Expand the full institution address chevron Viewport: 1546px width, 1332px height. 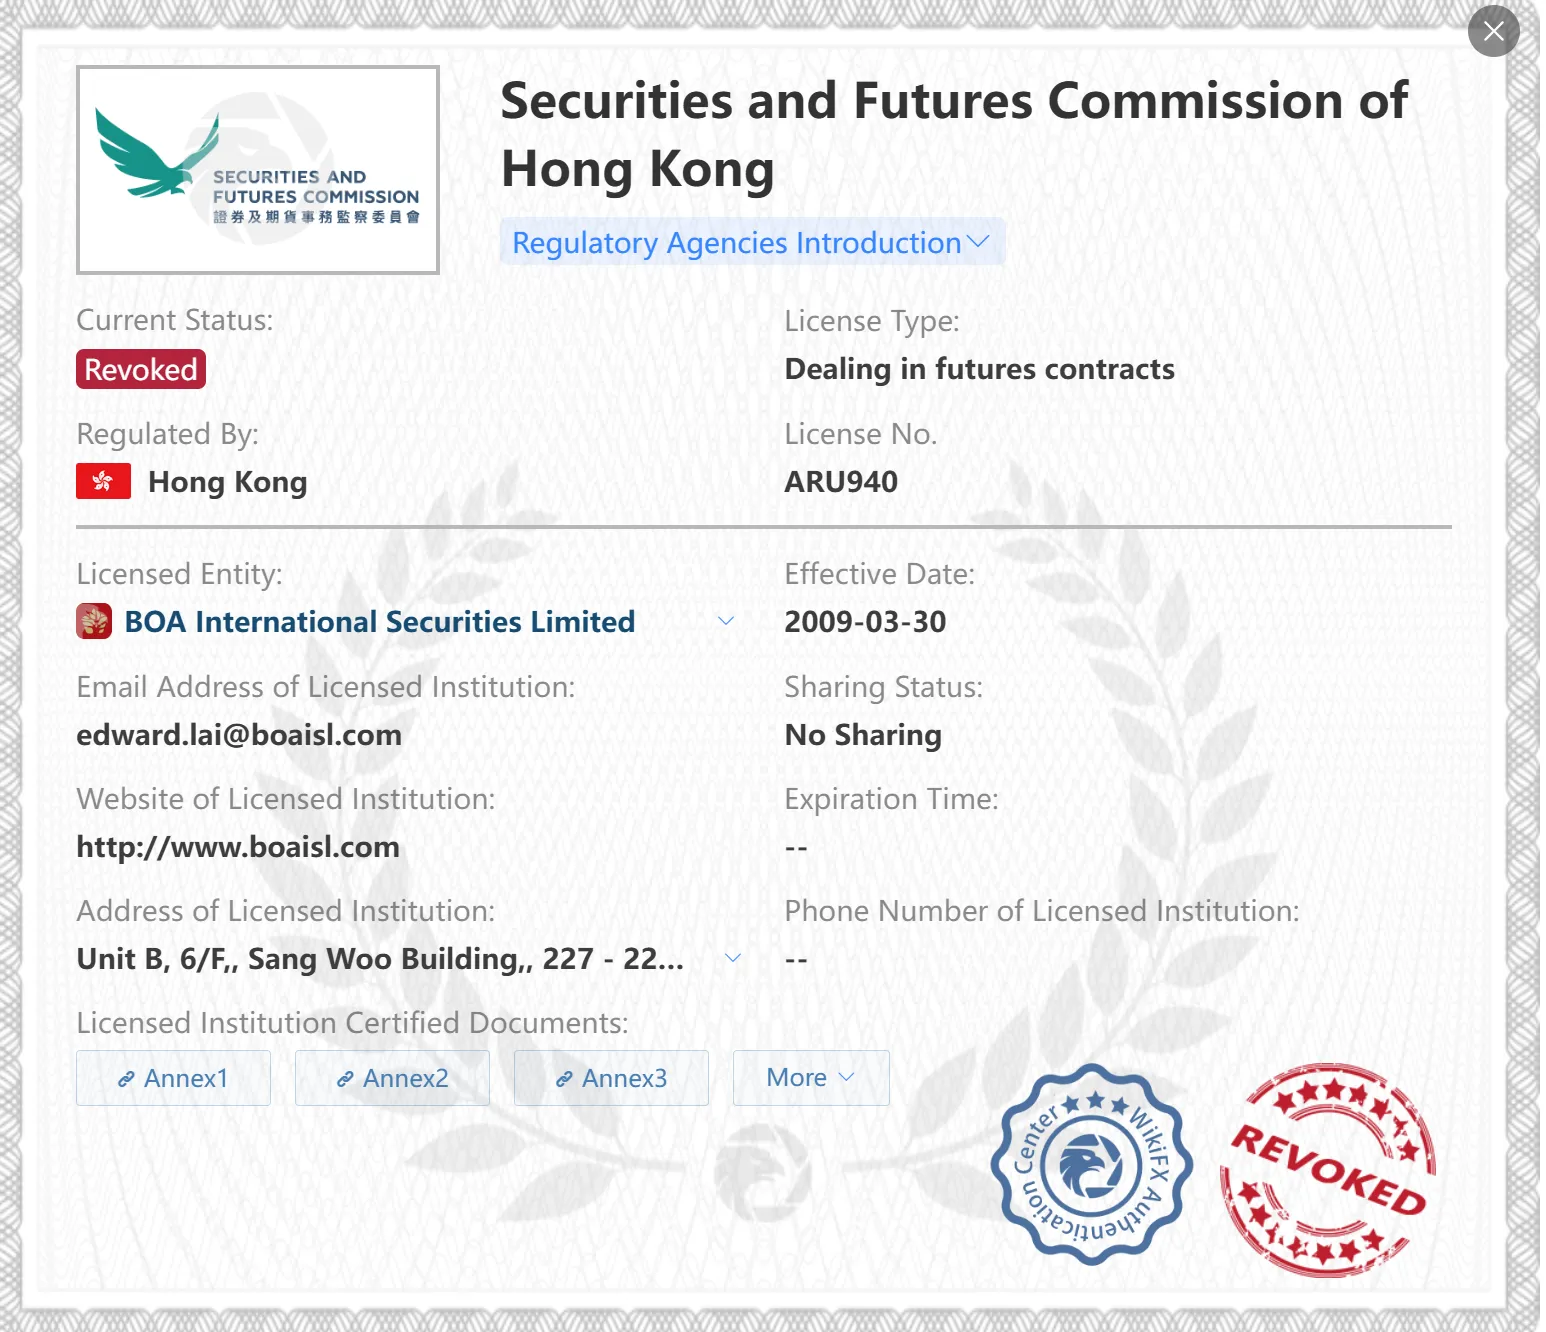733,958
